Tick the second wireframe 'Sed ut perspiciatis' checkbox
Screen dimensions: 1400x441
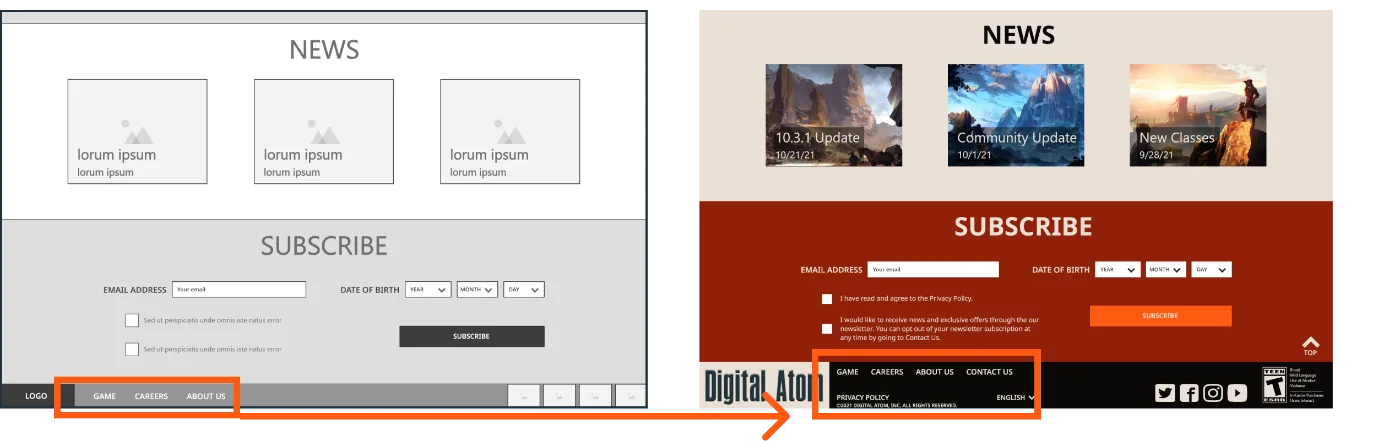coord(132,349)
